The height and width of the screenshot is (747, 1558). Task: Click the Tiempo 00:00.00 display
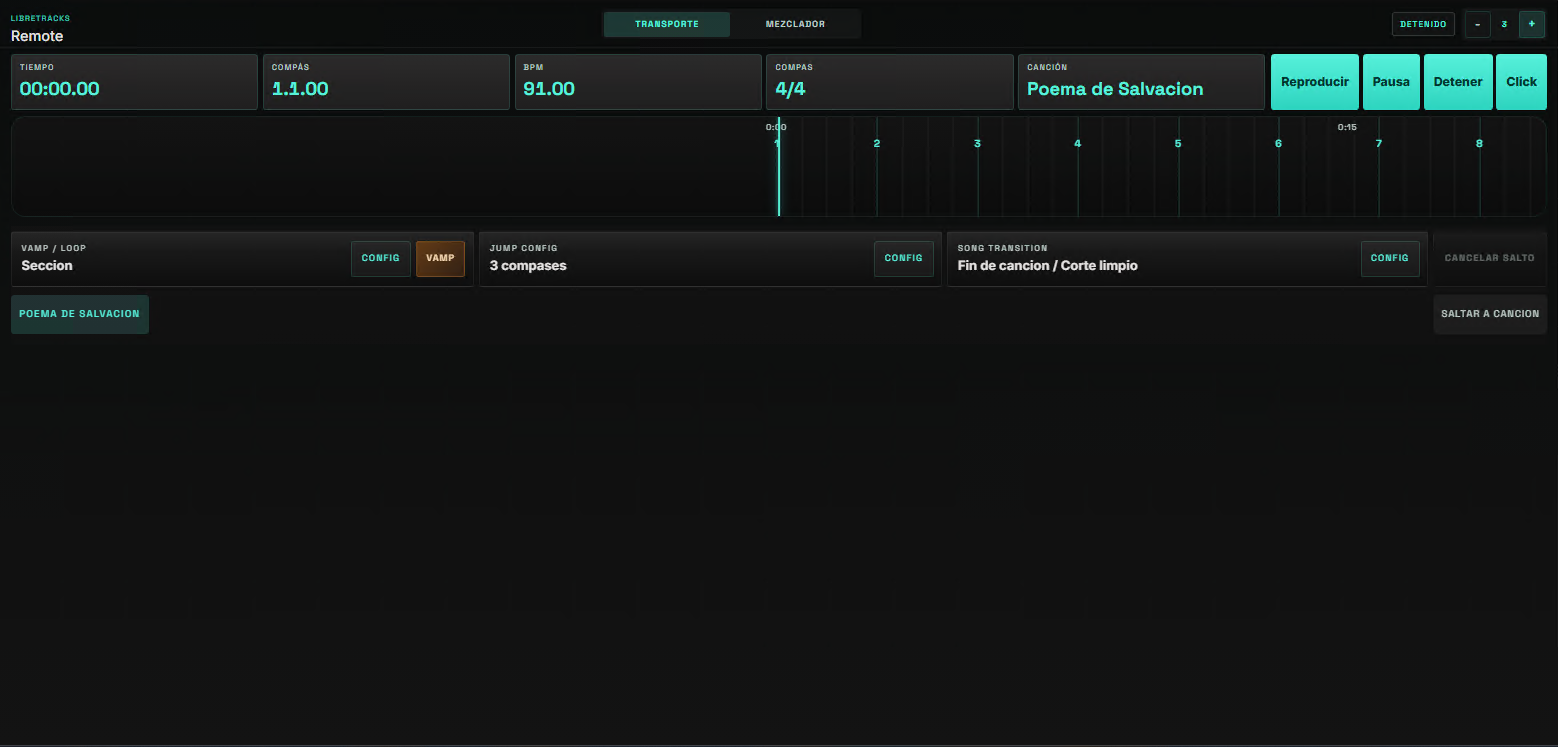pos(134,82)
